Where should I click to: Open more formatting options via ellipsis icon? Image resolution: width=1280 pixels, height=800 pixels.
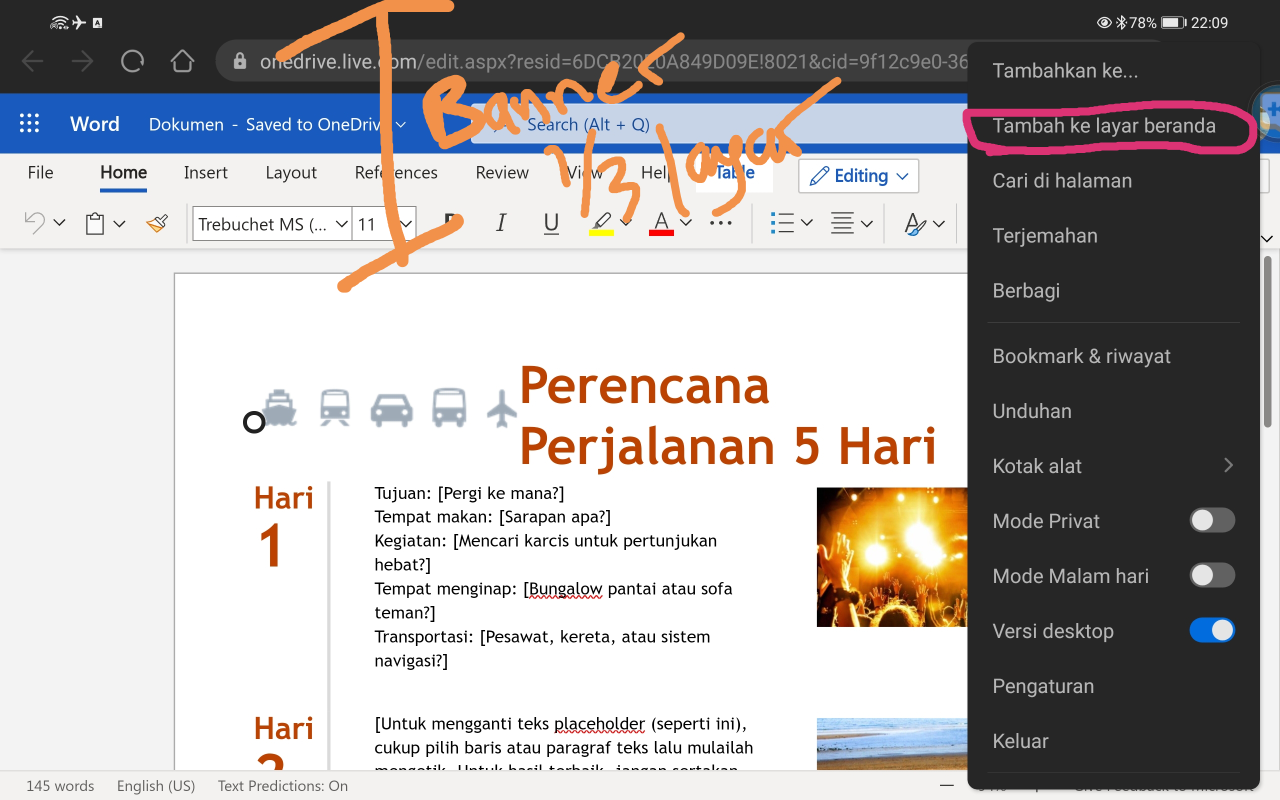click(x=721, y=222)
